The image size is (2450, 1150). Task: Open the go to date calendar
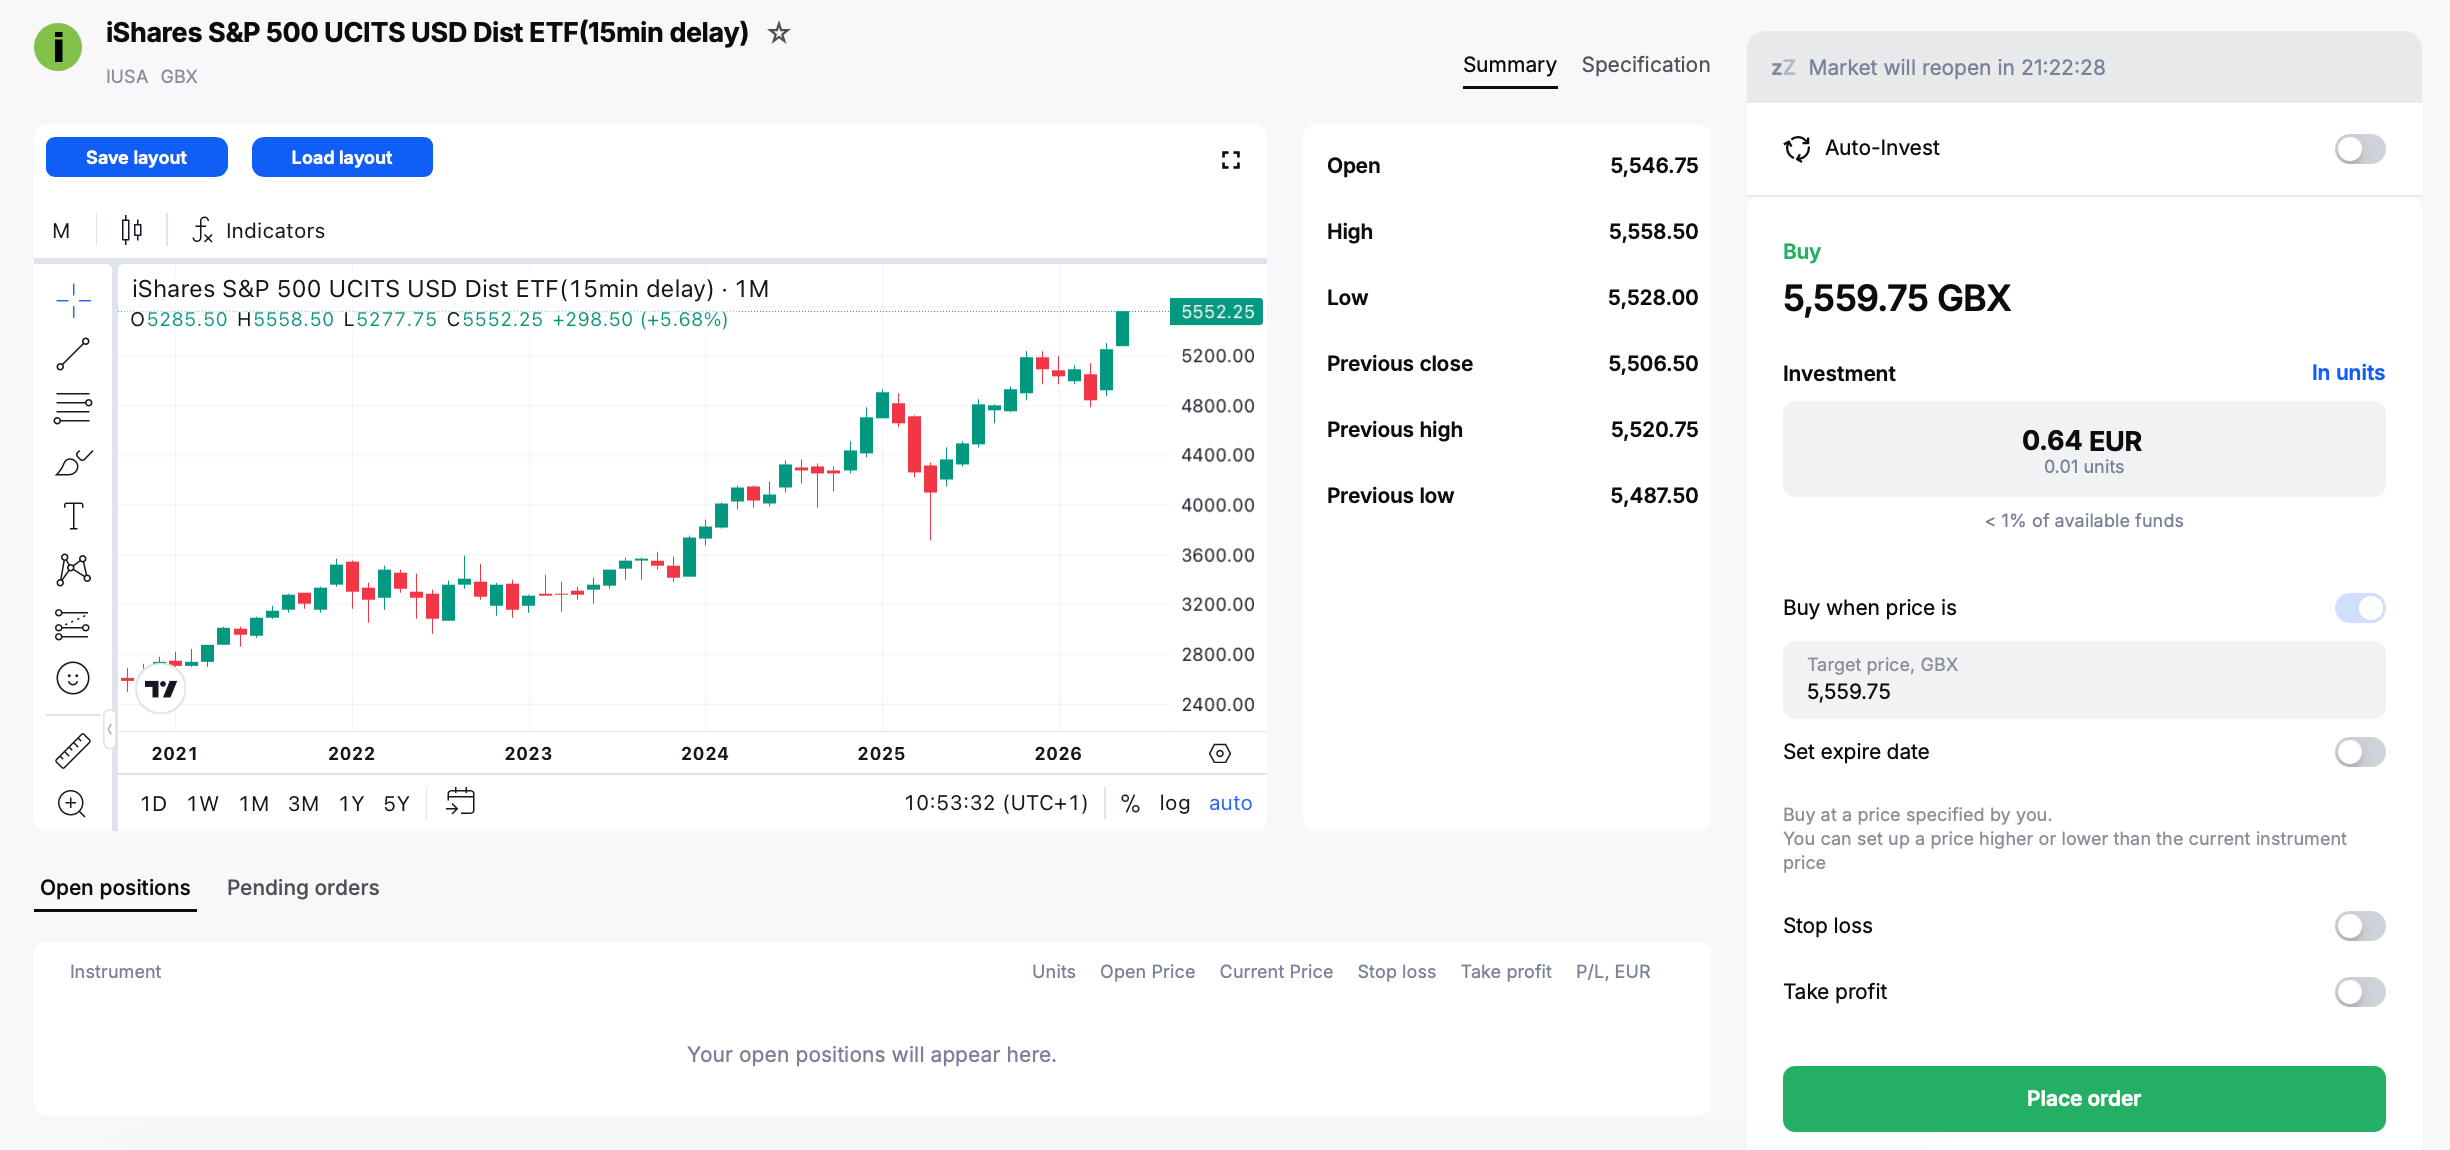tap(460, 802)
